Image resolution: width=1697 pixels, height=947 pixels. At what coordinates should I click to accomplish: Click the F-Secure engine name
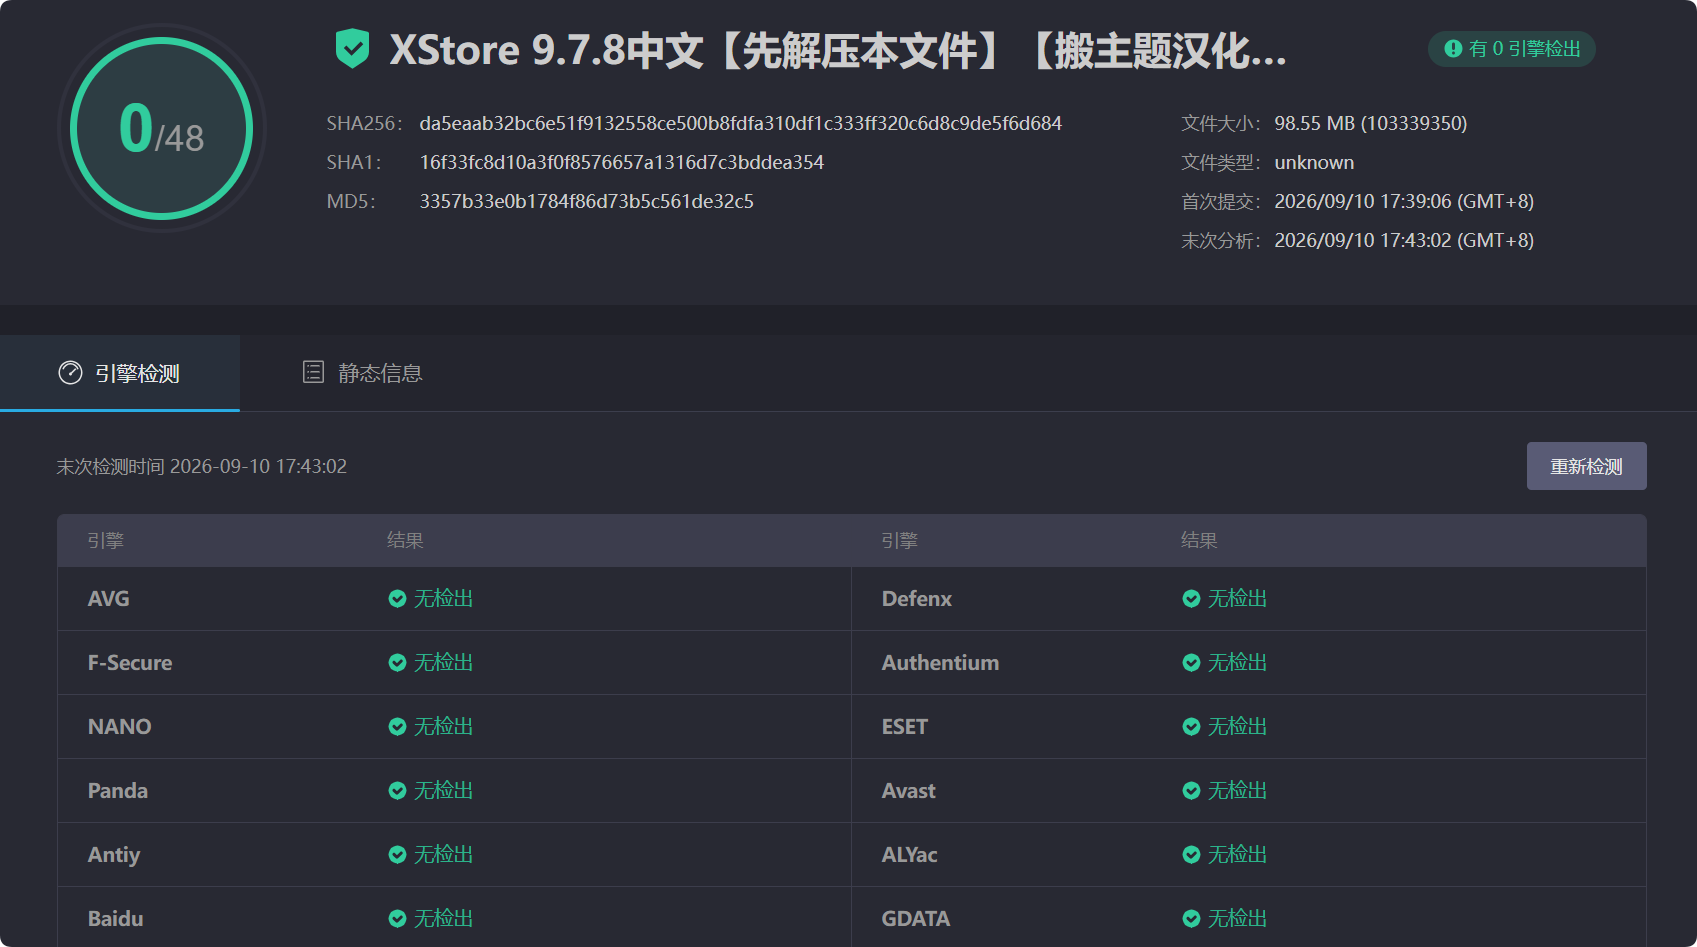click(x=130, y=663)
